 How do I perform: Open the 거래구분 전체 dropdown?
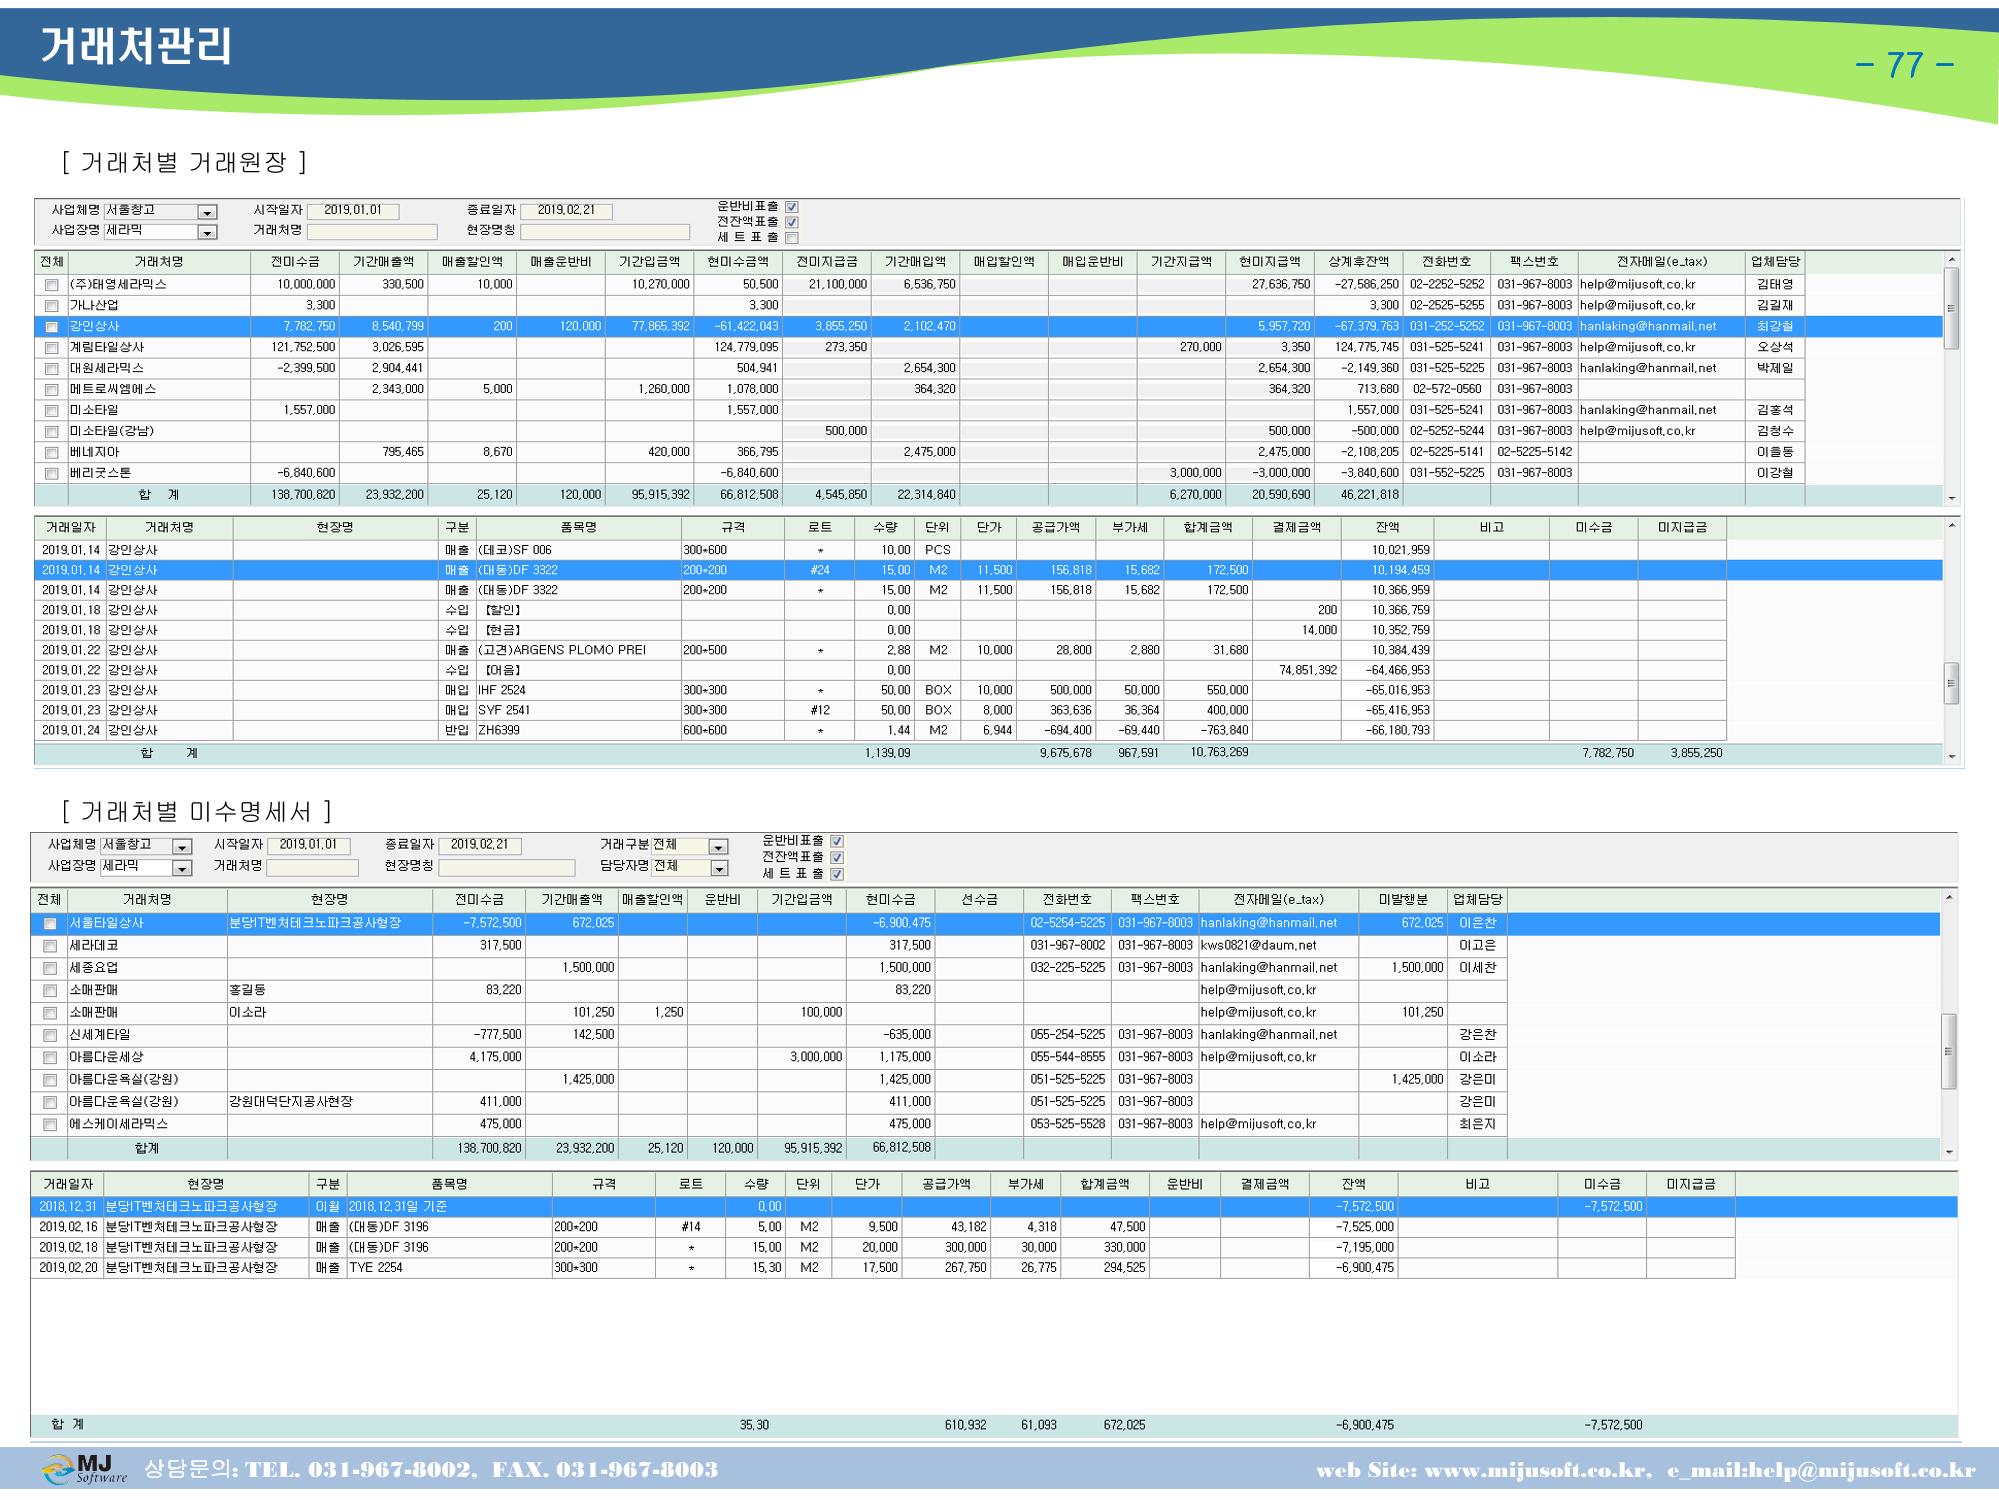tap(718, 847)
